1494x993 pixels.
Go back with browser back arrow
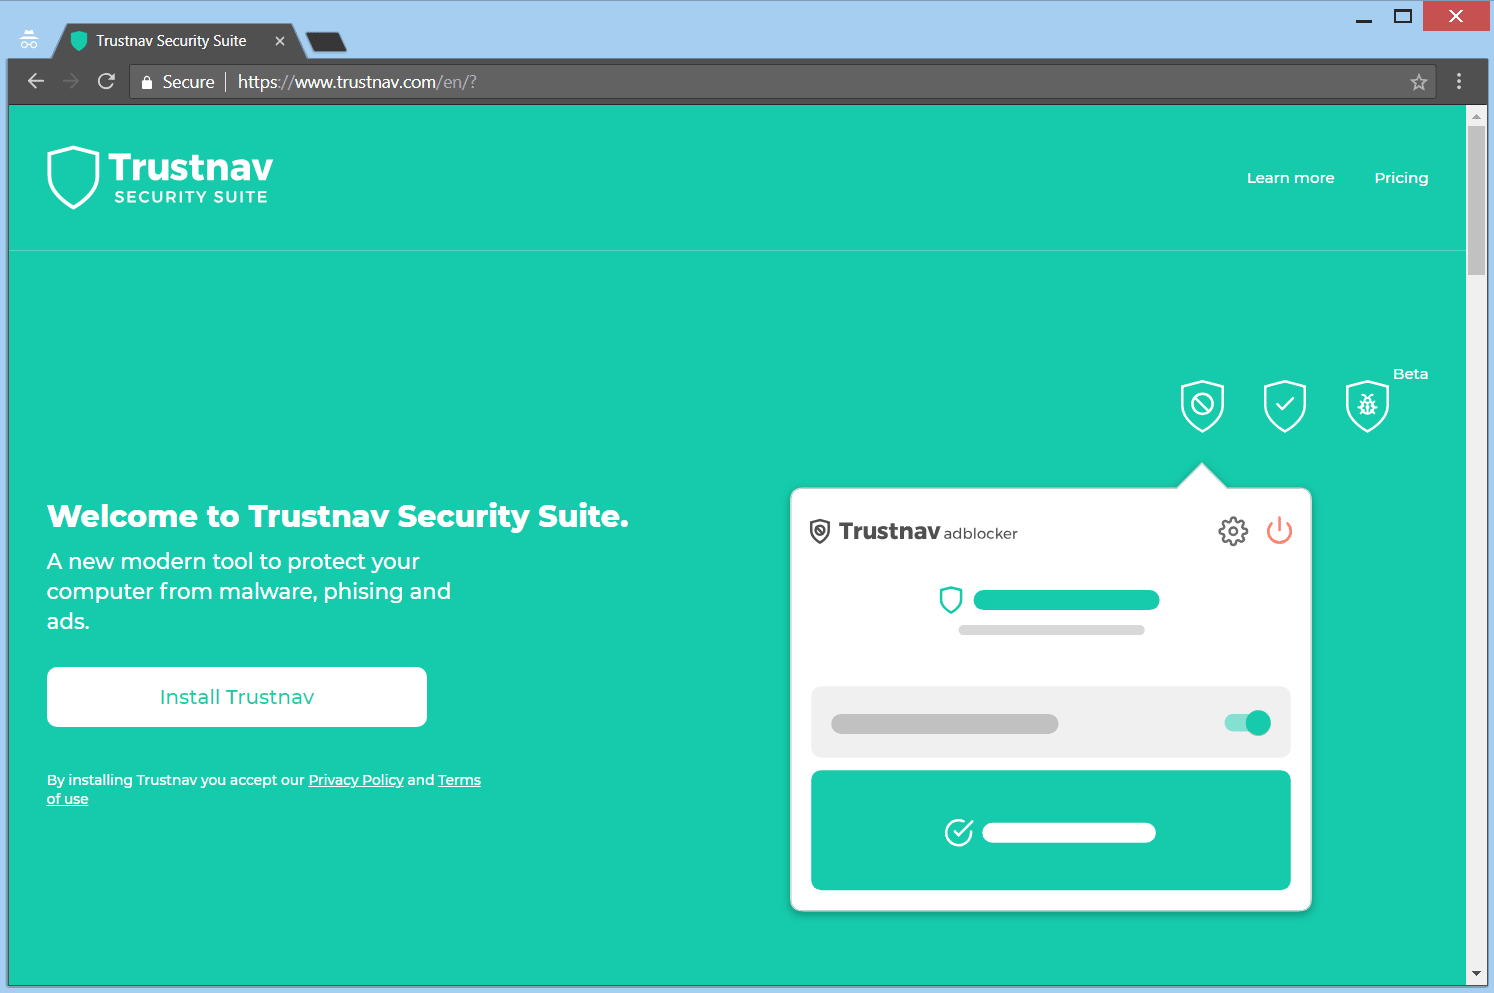pyautogui.click(x=36, y=81)
